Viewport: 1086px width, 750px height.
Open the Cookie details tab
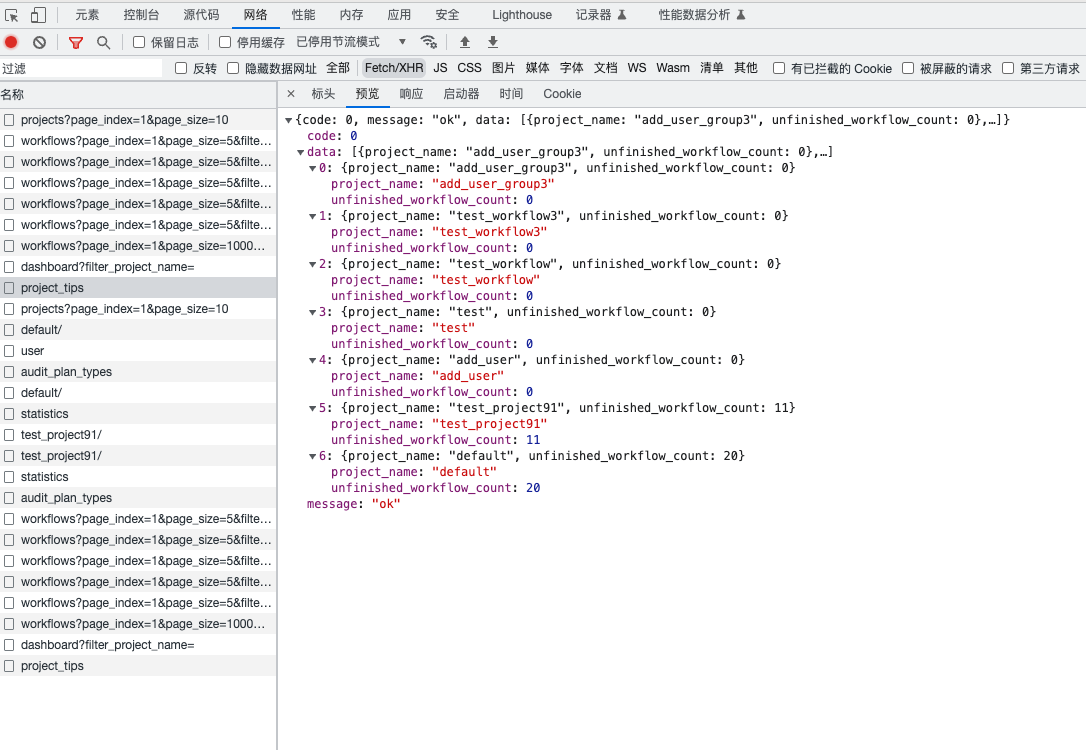(562, 93)
